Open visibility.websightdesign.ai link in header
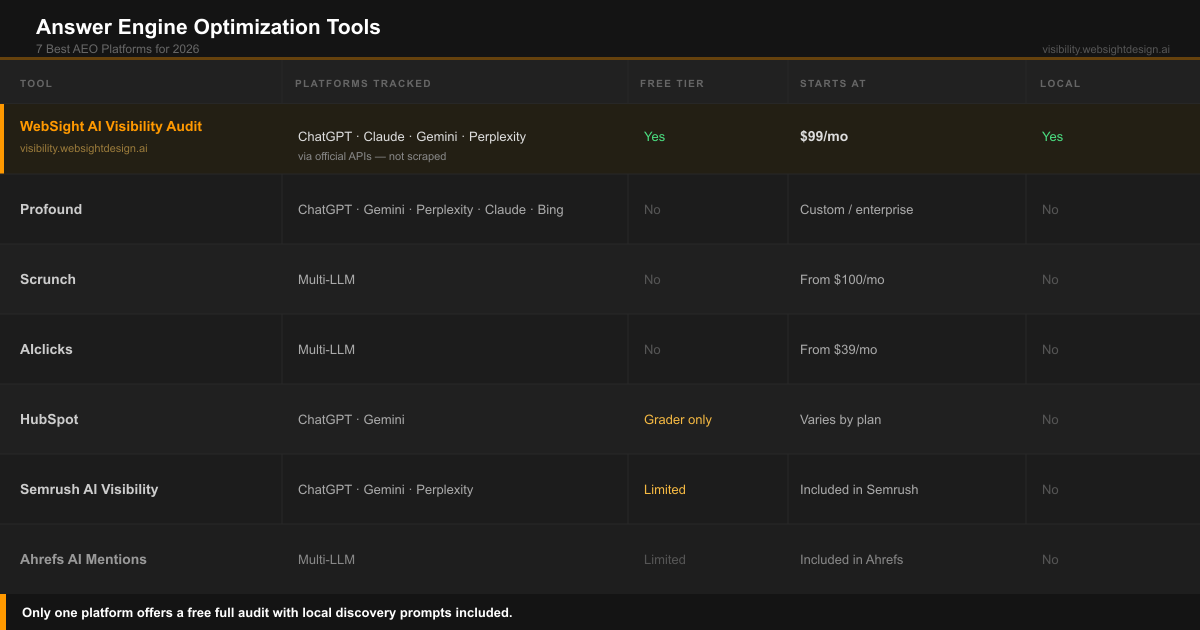Viewport: 1200px width, 630px height. tap(1106, 49)
